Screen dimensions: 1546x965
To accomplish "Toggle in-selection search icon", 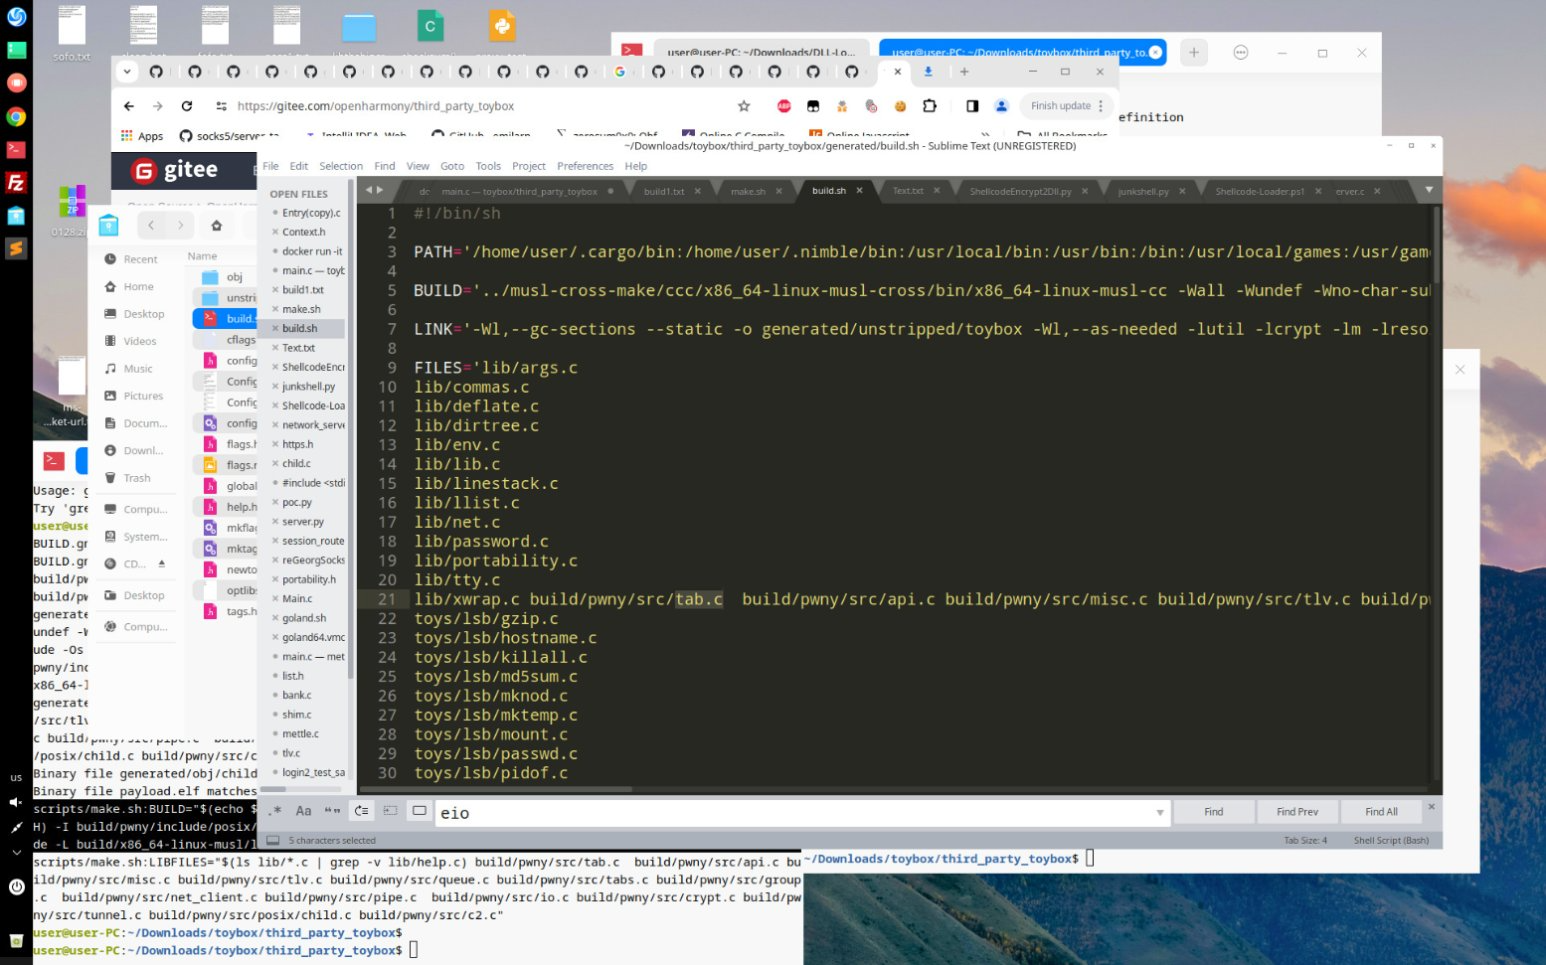I will click(x=390, y=811).
